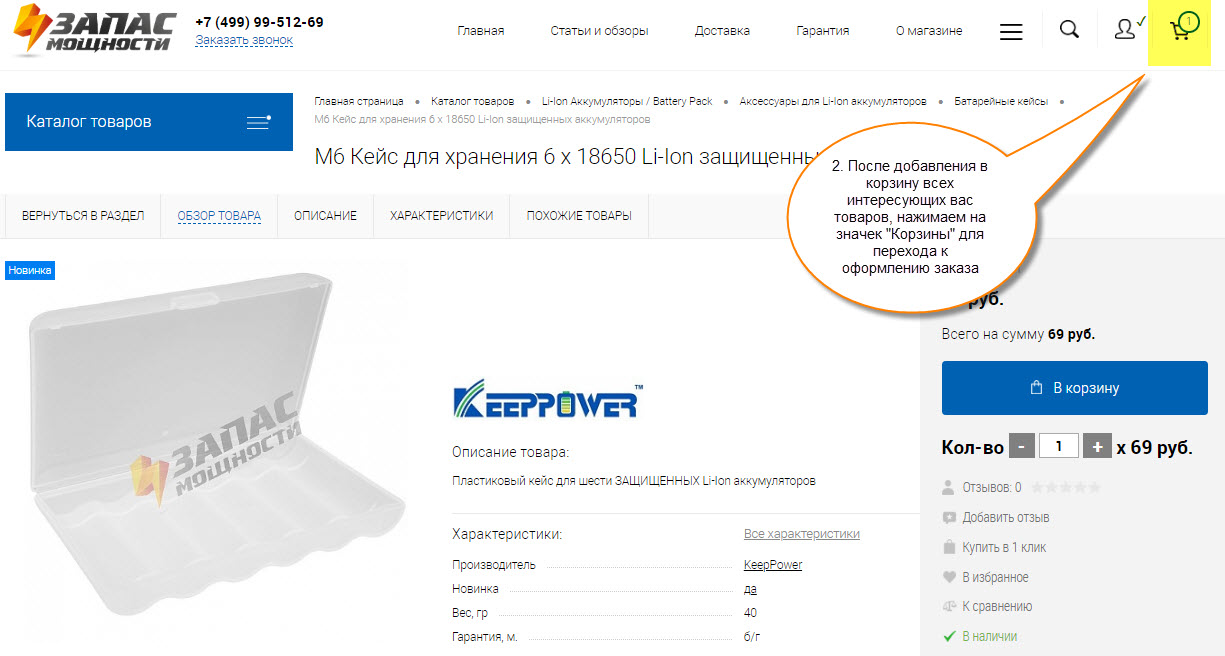This screenshot has width=1225, height=656.
Task: Click the Запас Мощности logo
Action: click(95, 31)
